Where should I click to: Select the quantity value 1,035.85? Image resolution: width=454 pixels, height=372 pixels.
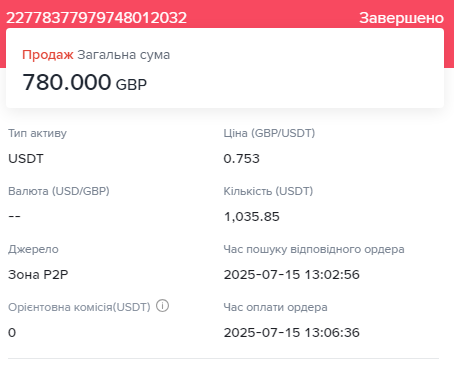[x=252, y=217]
